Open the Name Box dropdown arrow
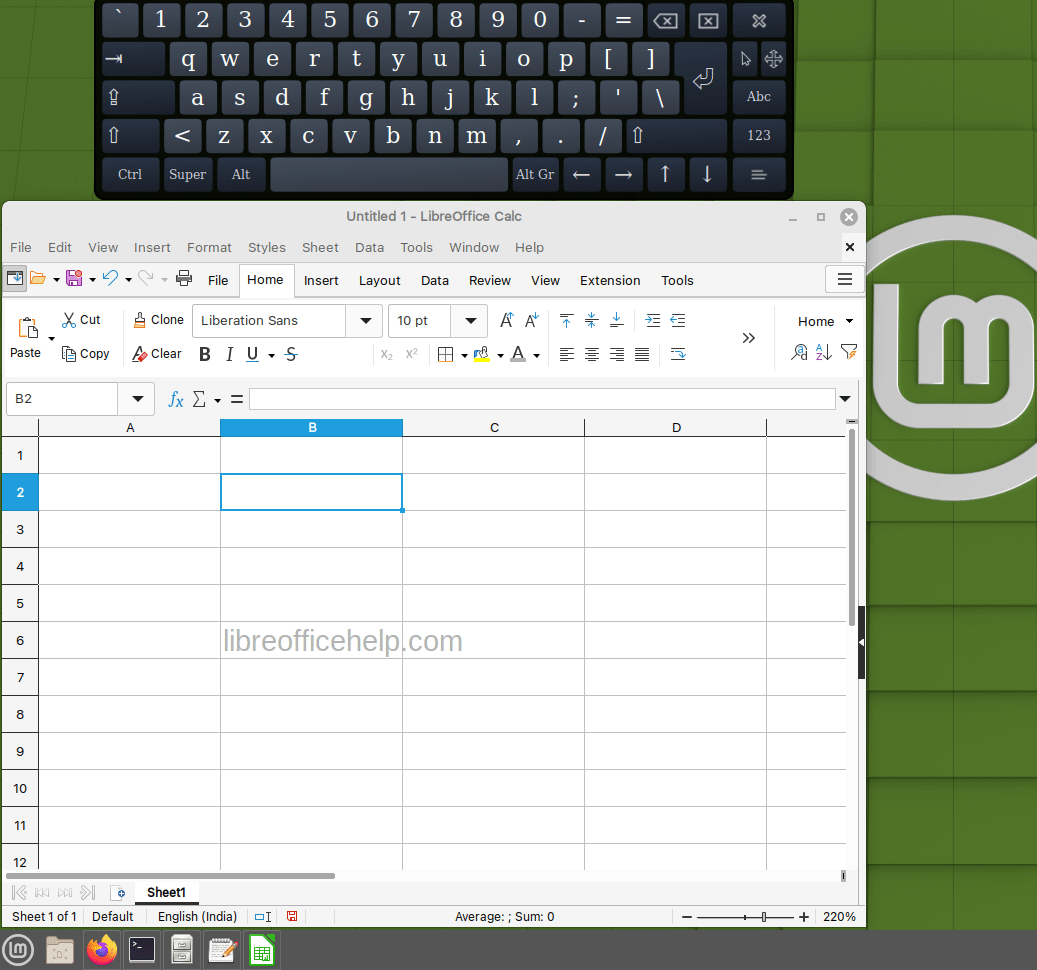 click(137, 399)
